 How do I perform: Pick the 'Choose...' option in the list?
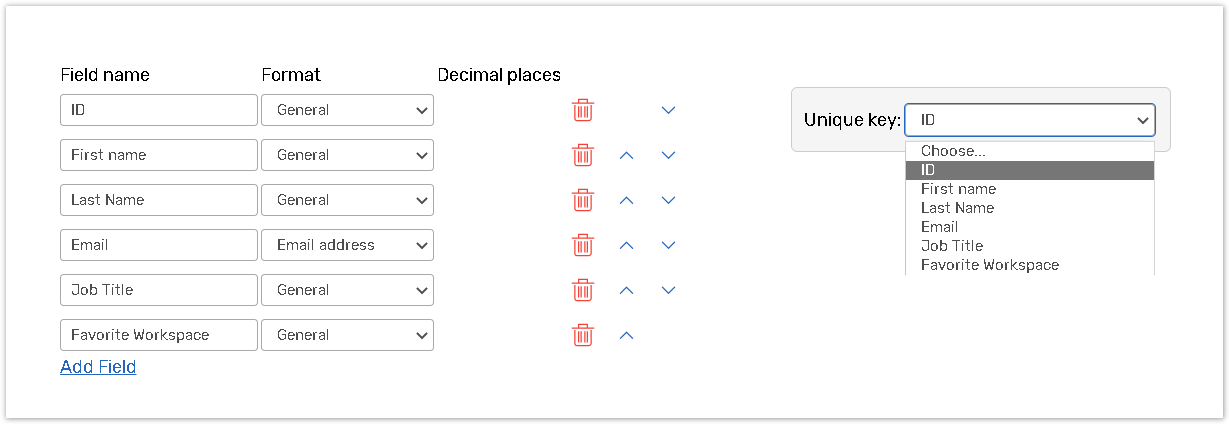952,151
